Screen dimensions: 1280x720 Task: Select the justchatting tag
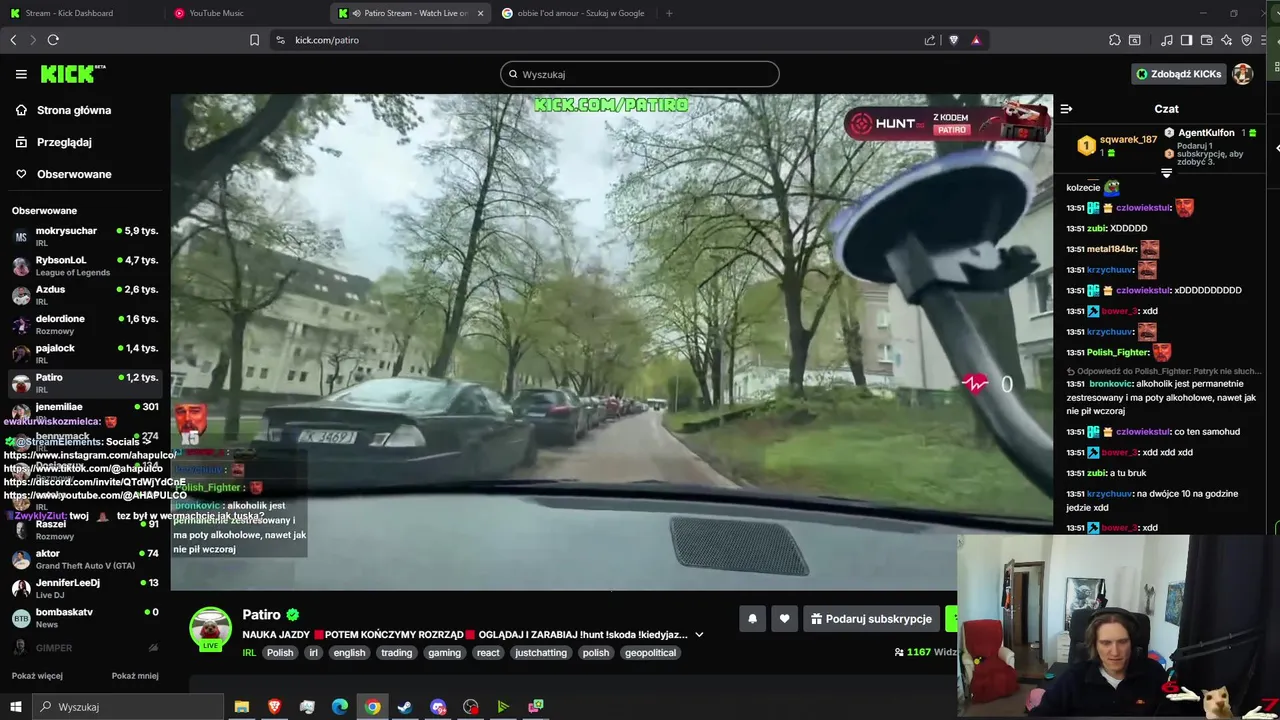(x=541, y=653)
